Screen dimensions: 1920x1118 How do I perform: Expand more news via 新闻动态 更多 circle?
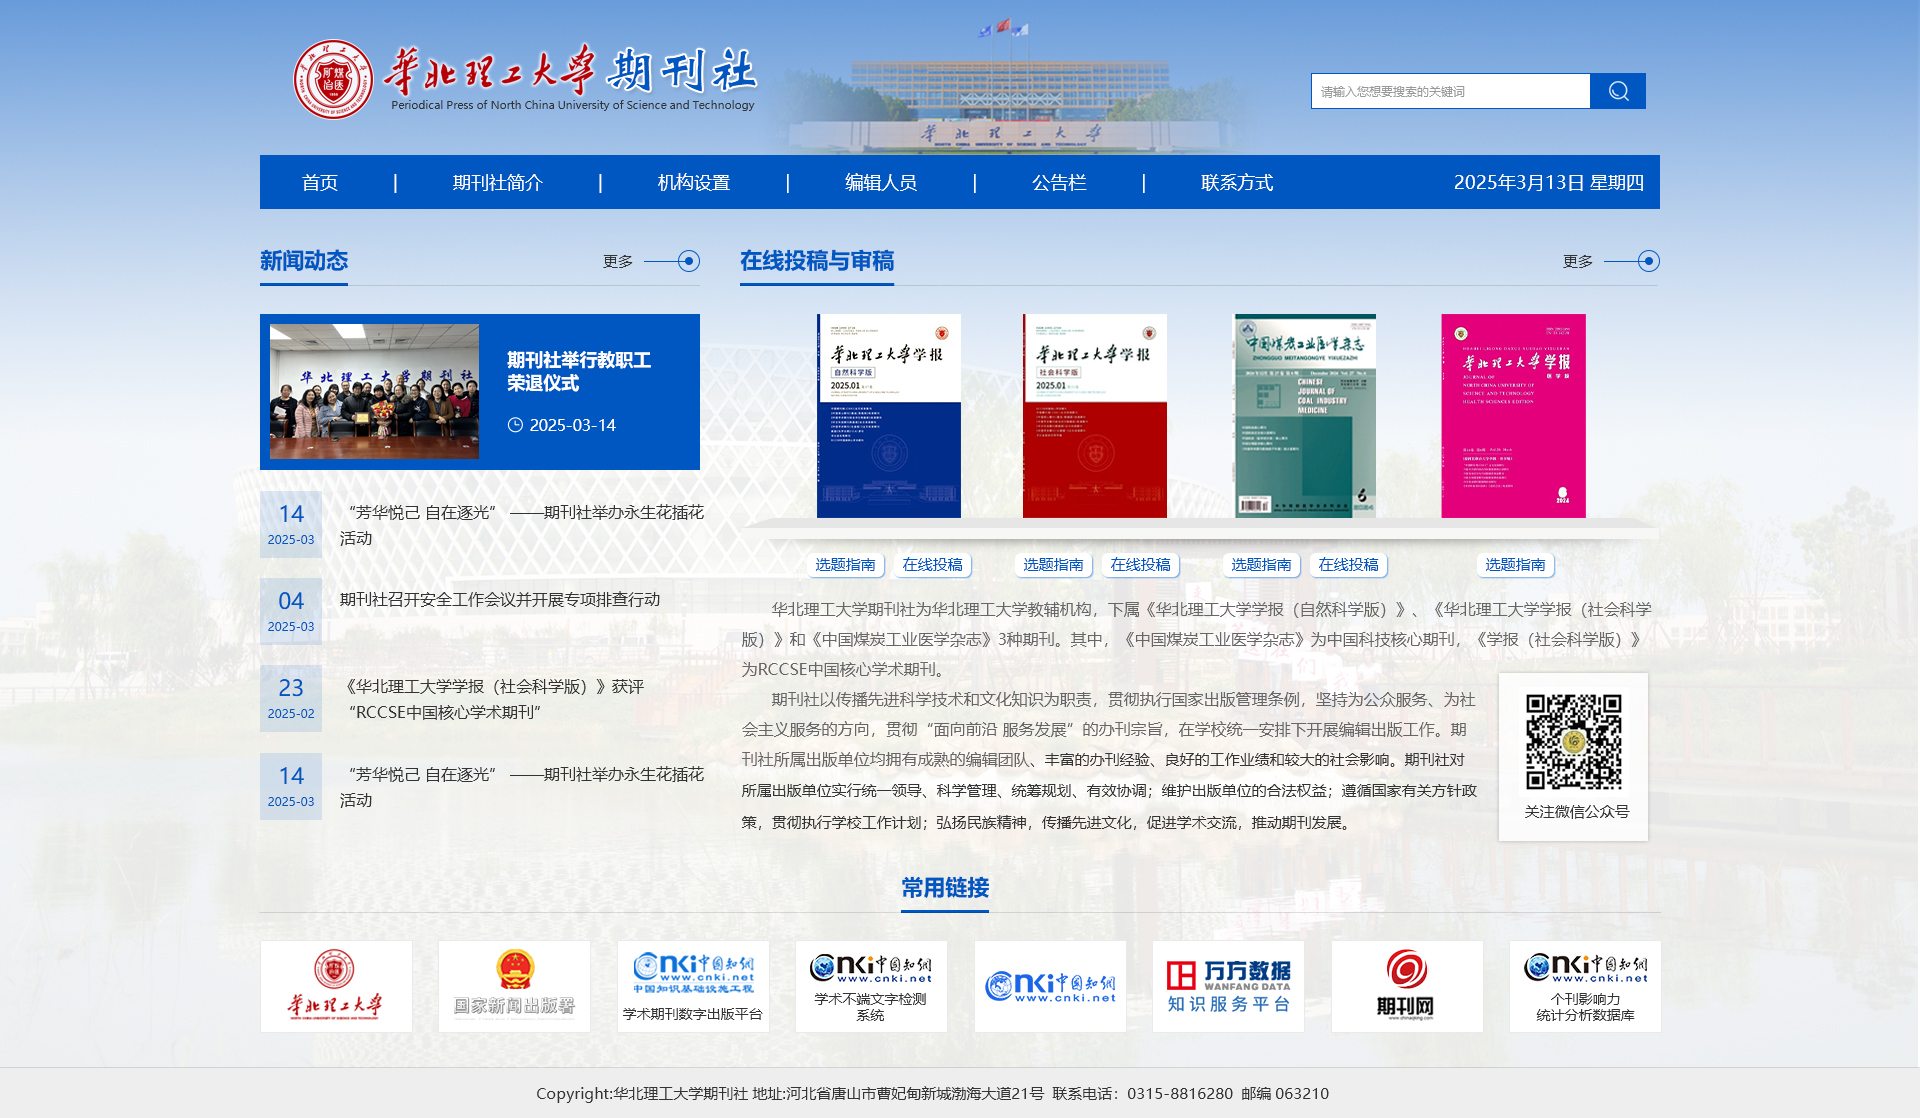coord(688,261)
